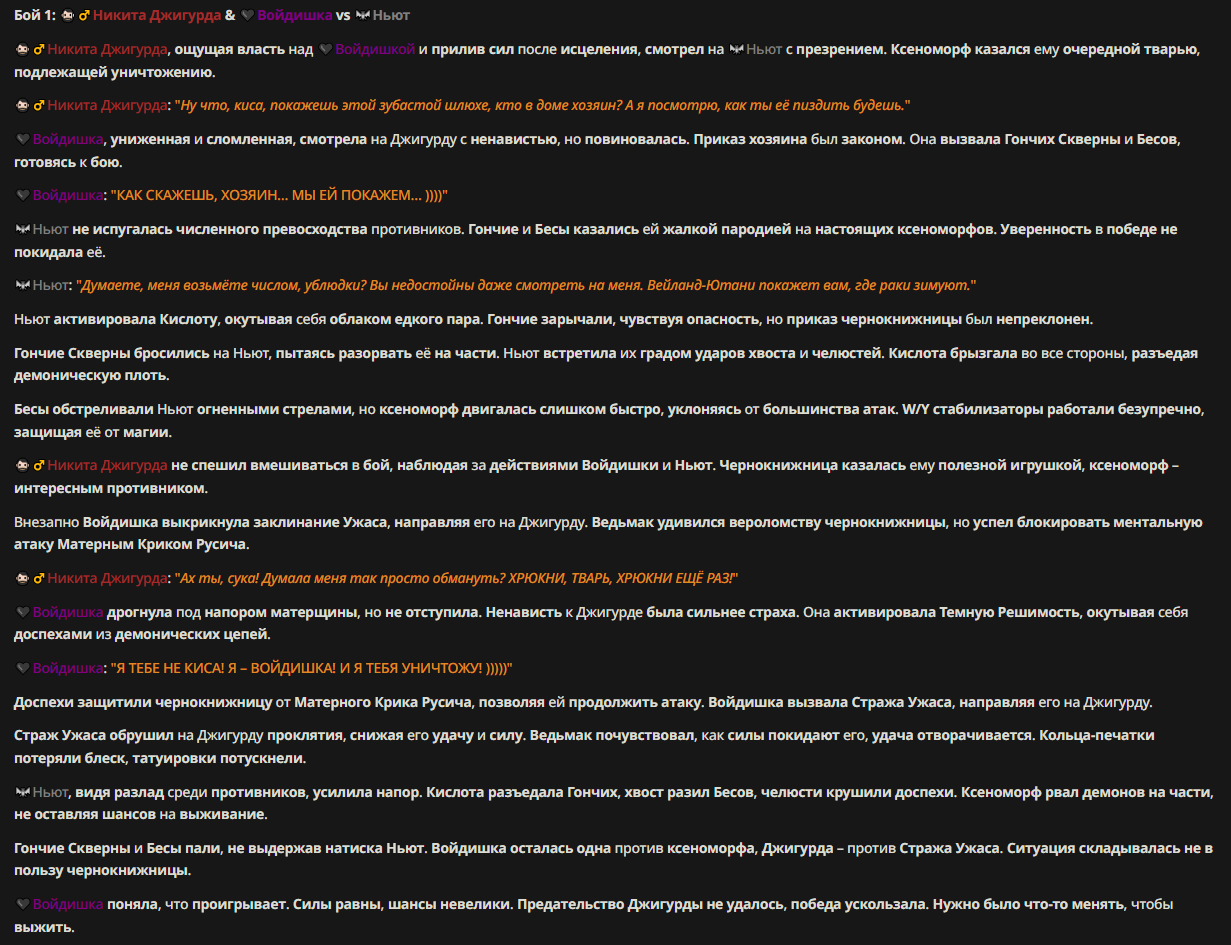Click 'Войдишка' before 'поняла, что проигрывает'
Screen dimensions: 1231x945
[x=68, y=904]
